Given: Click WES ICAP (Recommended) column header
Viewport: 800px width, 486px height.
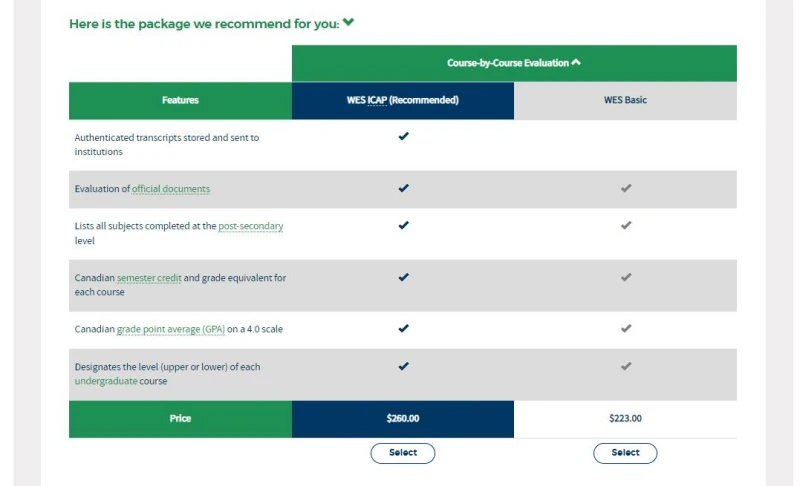Looking at the screenshot, I should pyautogui.click(x=403, y=100).
